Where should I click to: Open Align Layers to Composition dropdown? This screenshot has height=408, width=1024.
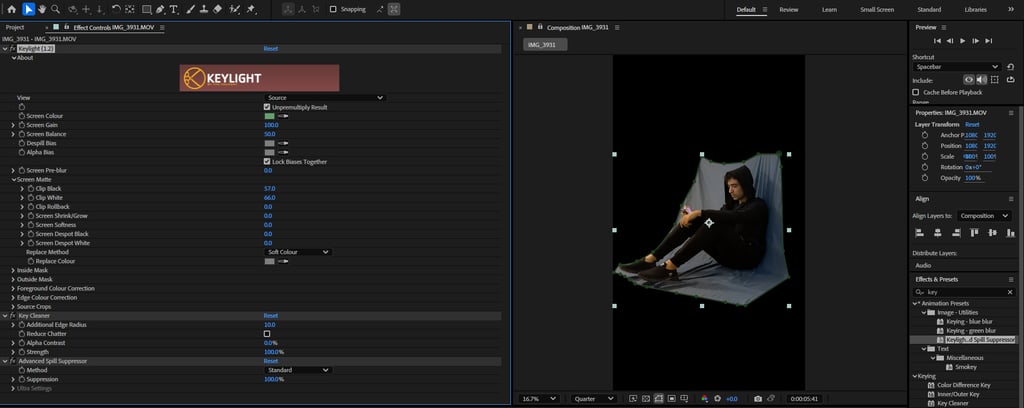[x=984, y=215]
